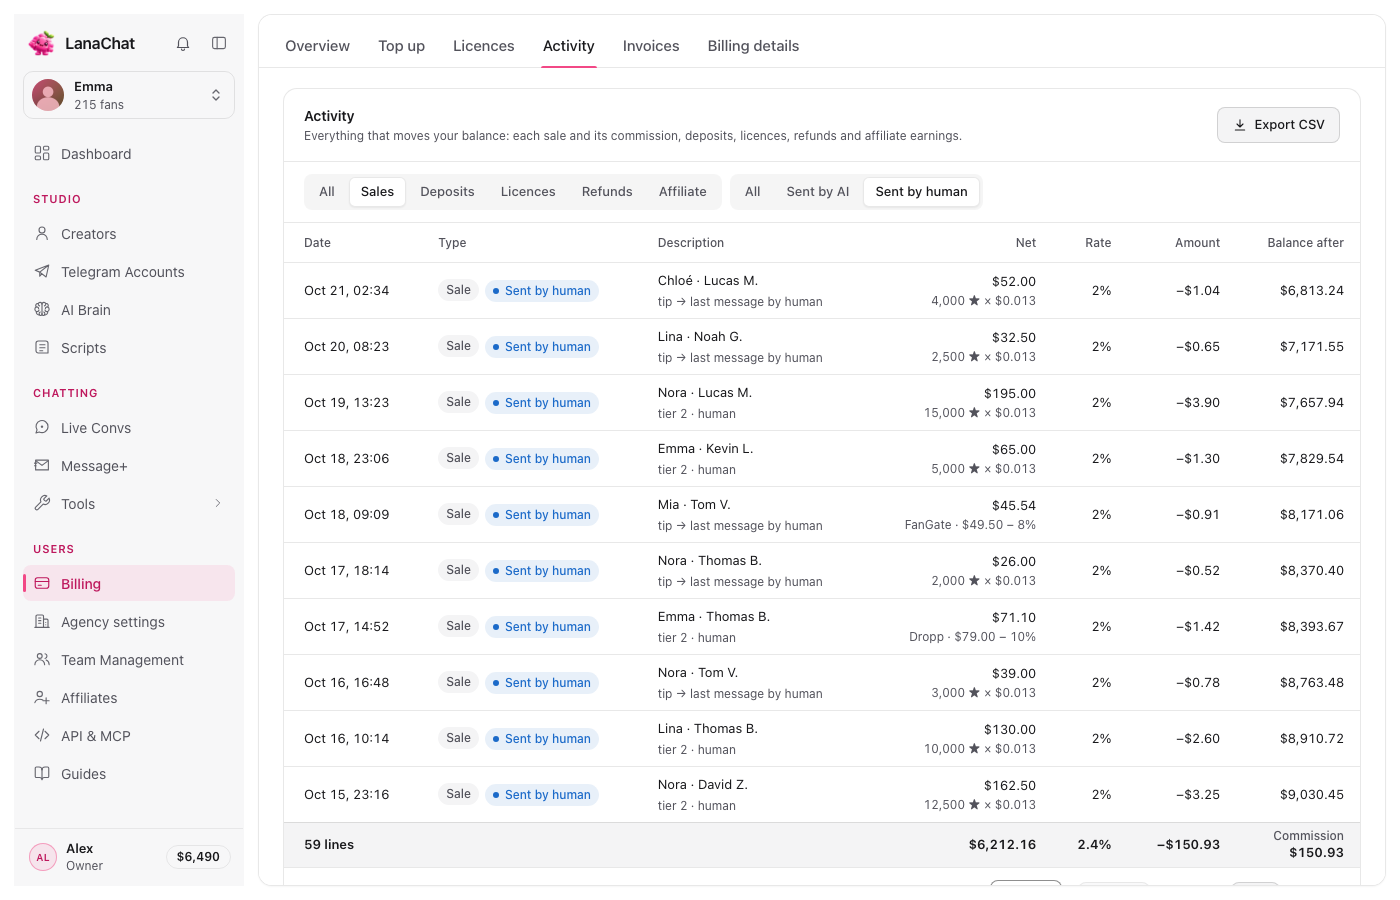1400x900 pixels.
Task: Collapse the sidebar panel icon
Action: pos(219,43)
